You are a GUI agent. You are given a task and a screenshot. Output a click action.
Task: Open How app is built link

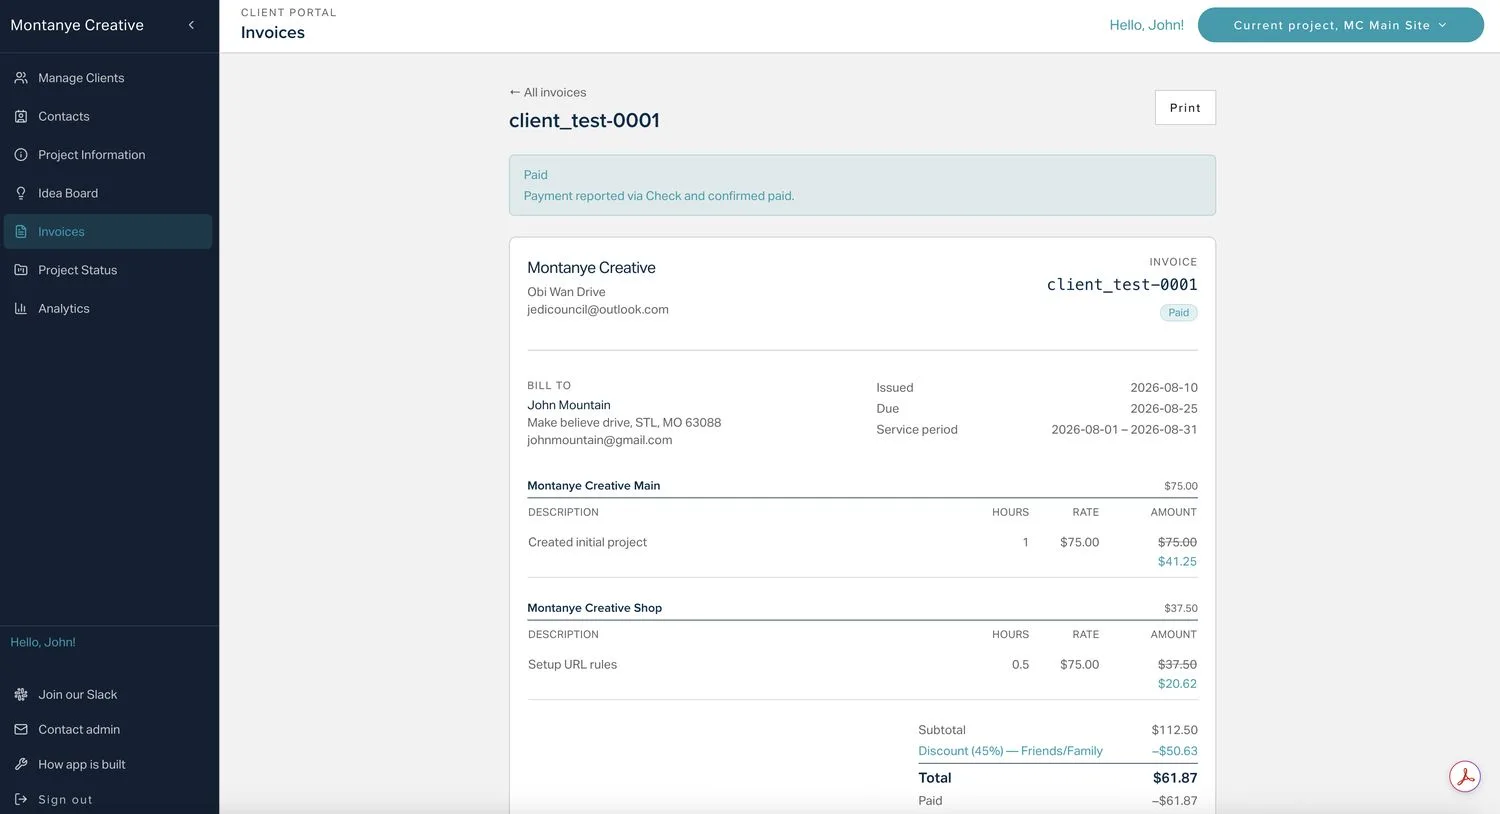tap(82, 764)
